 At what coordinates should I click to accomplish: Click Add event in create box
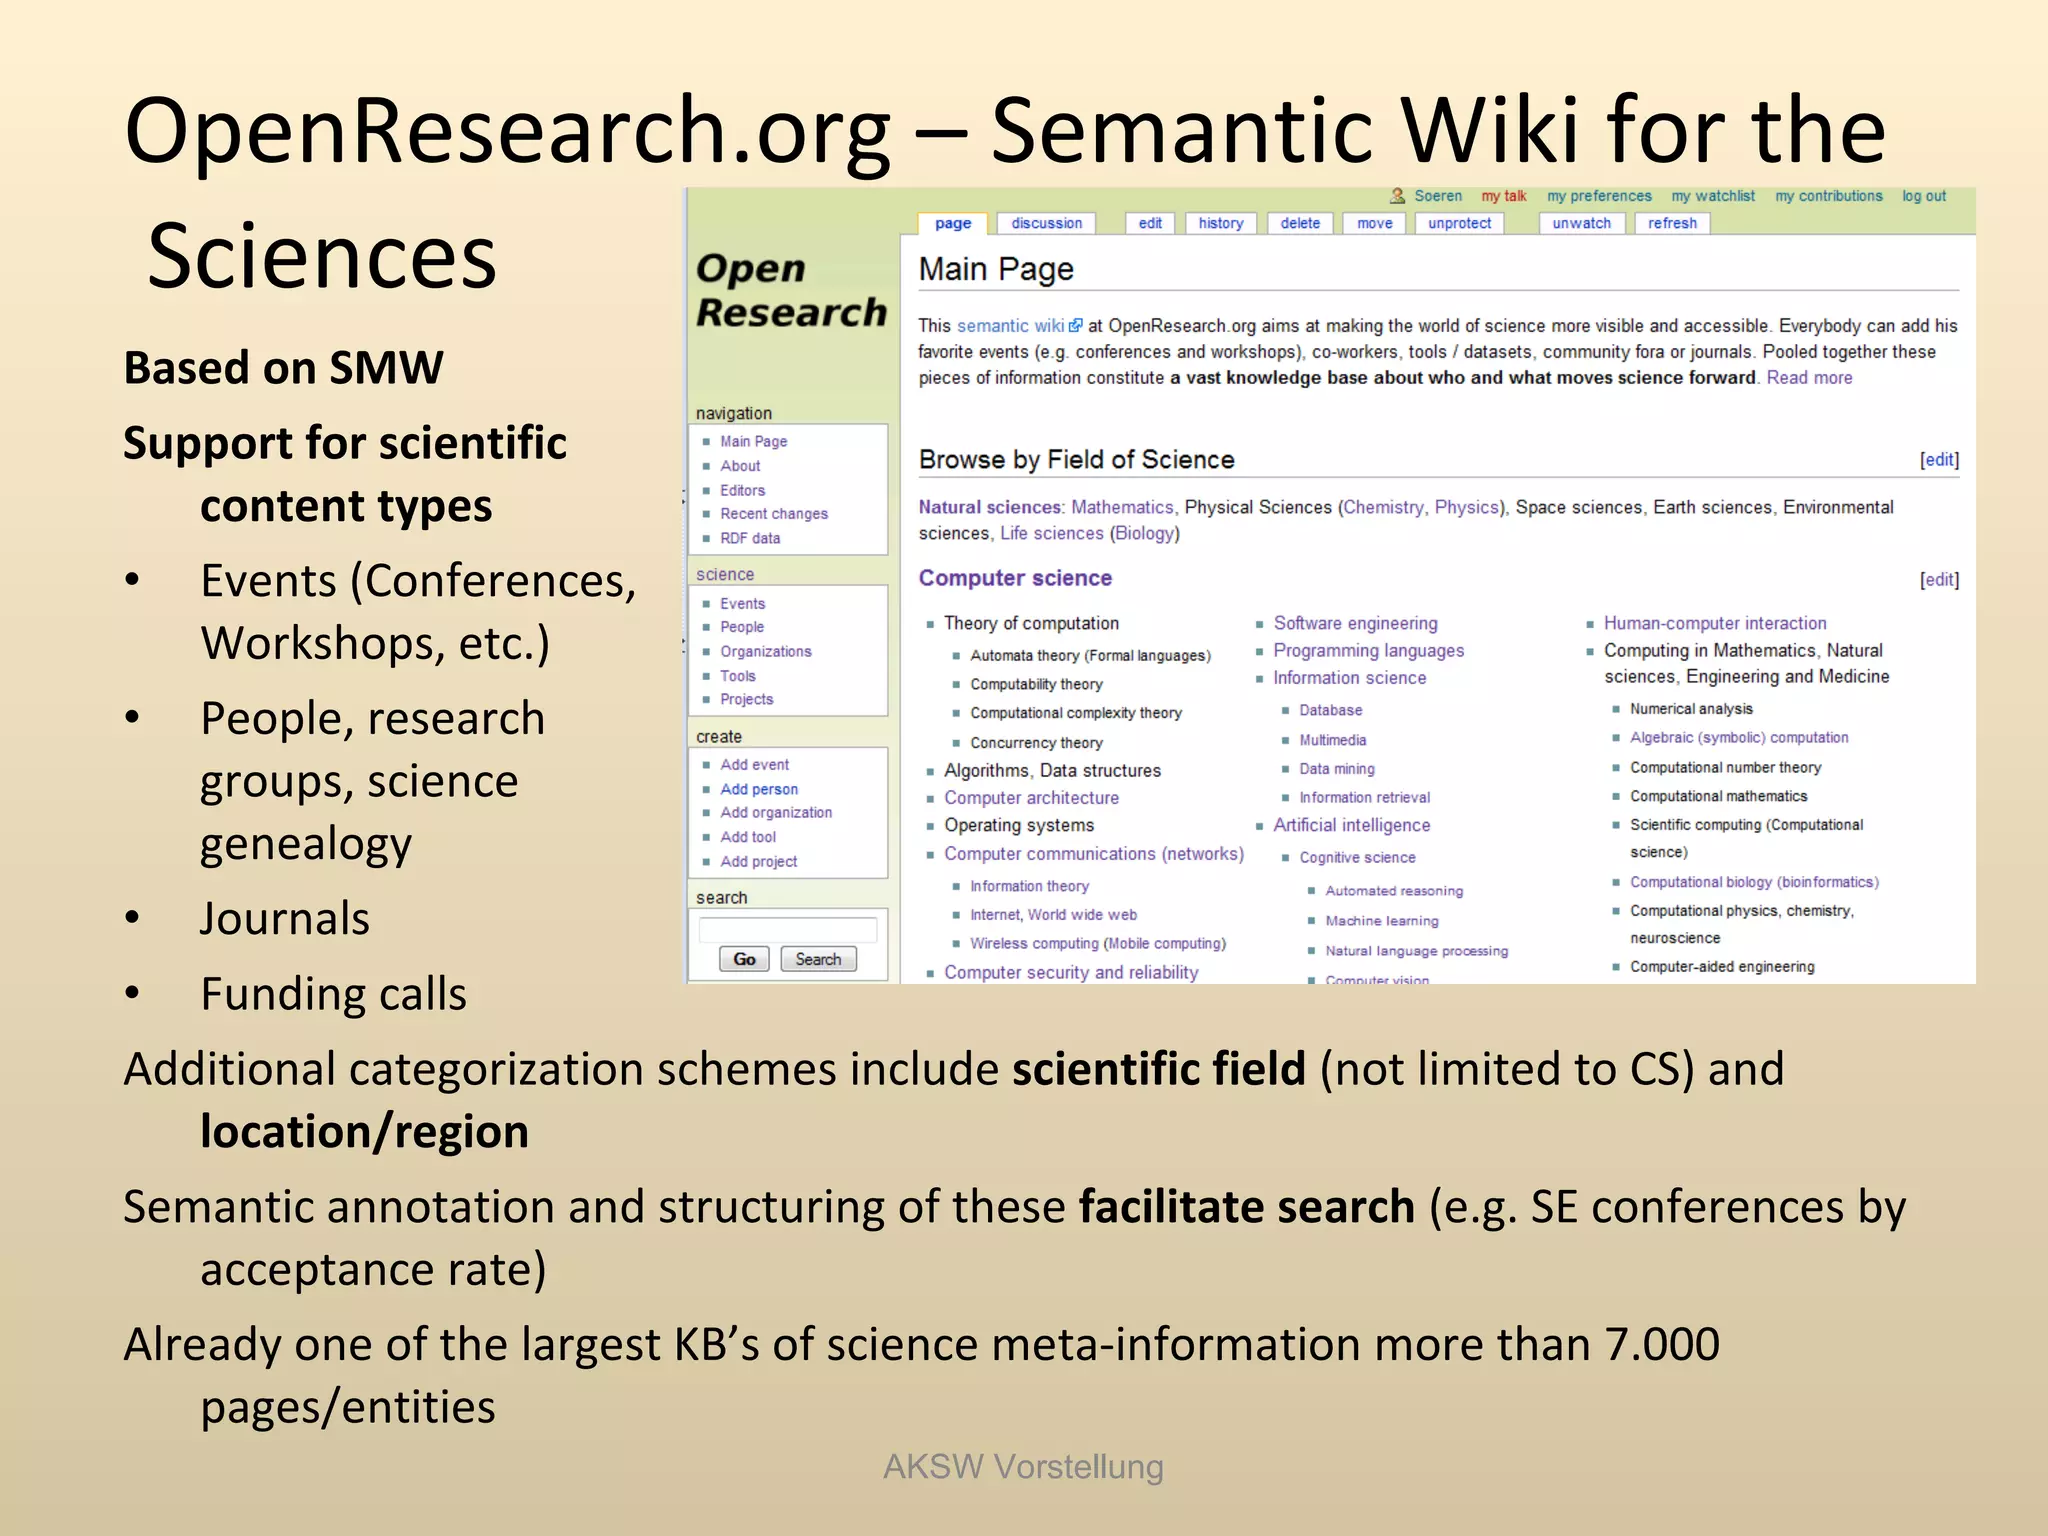click(754, 764)
